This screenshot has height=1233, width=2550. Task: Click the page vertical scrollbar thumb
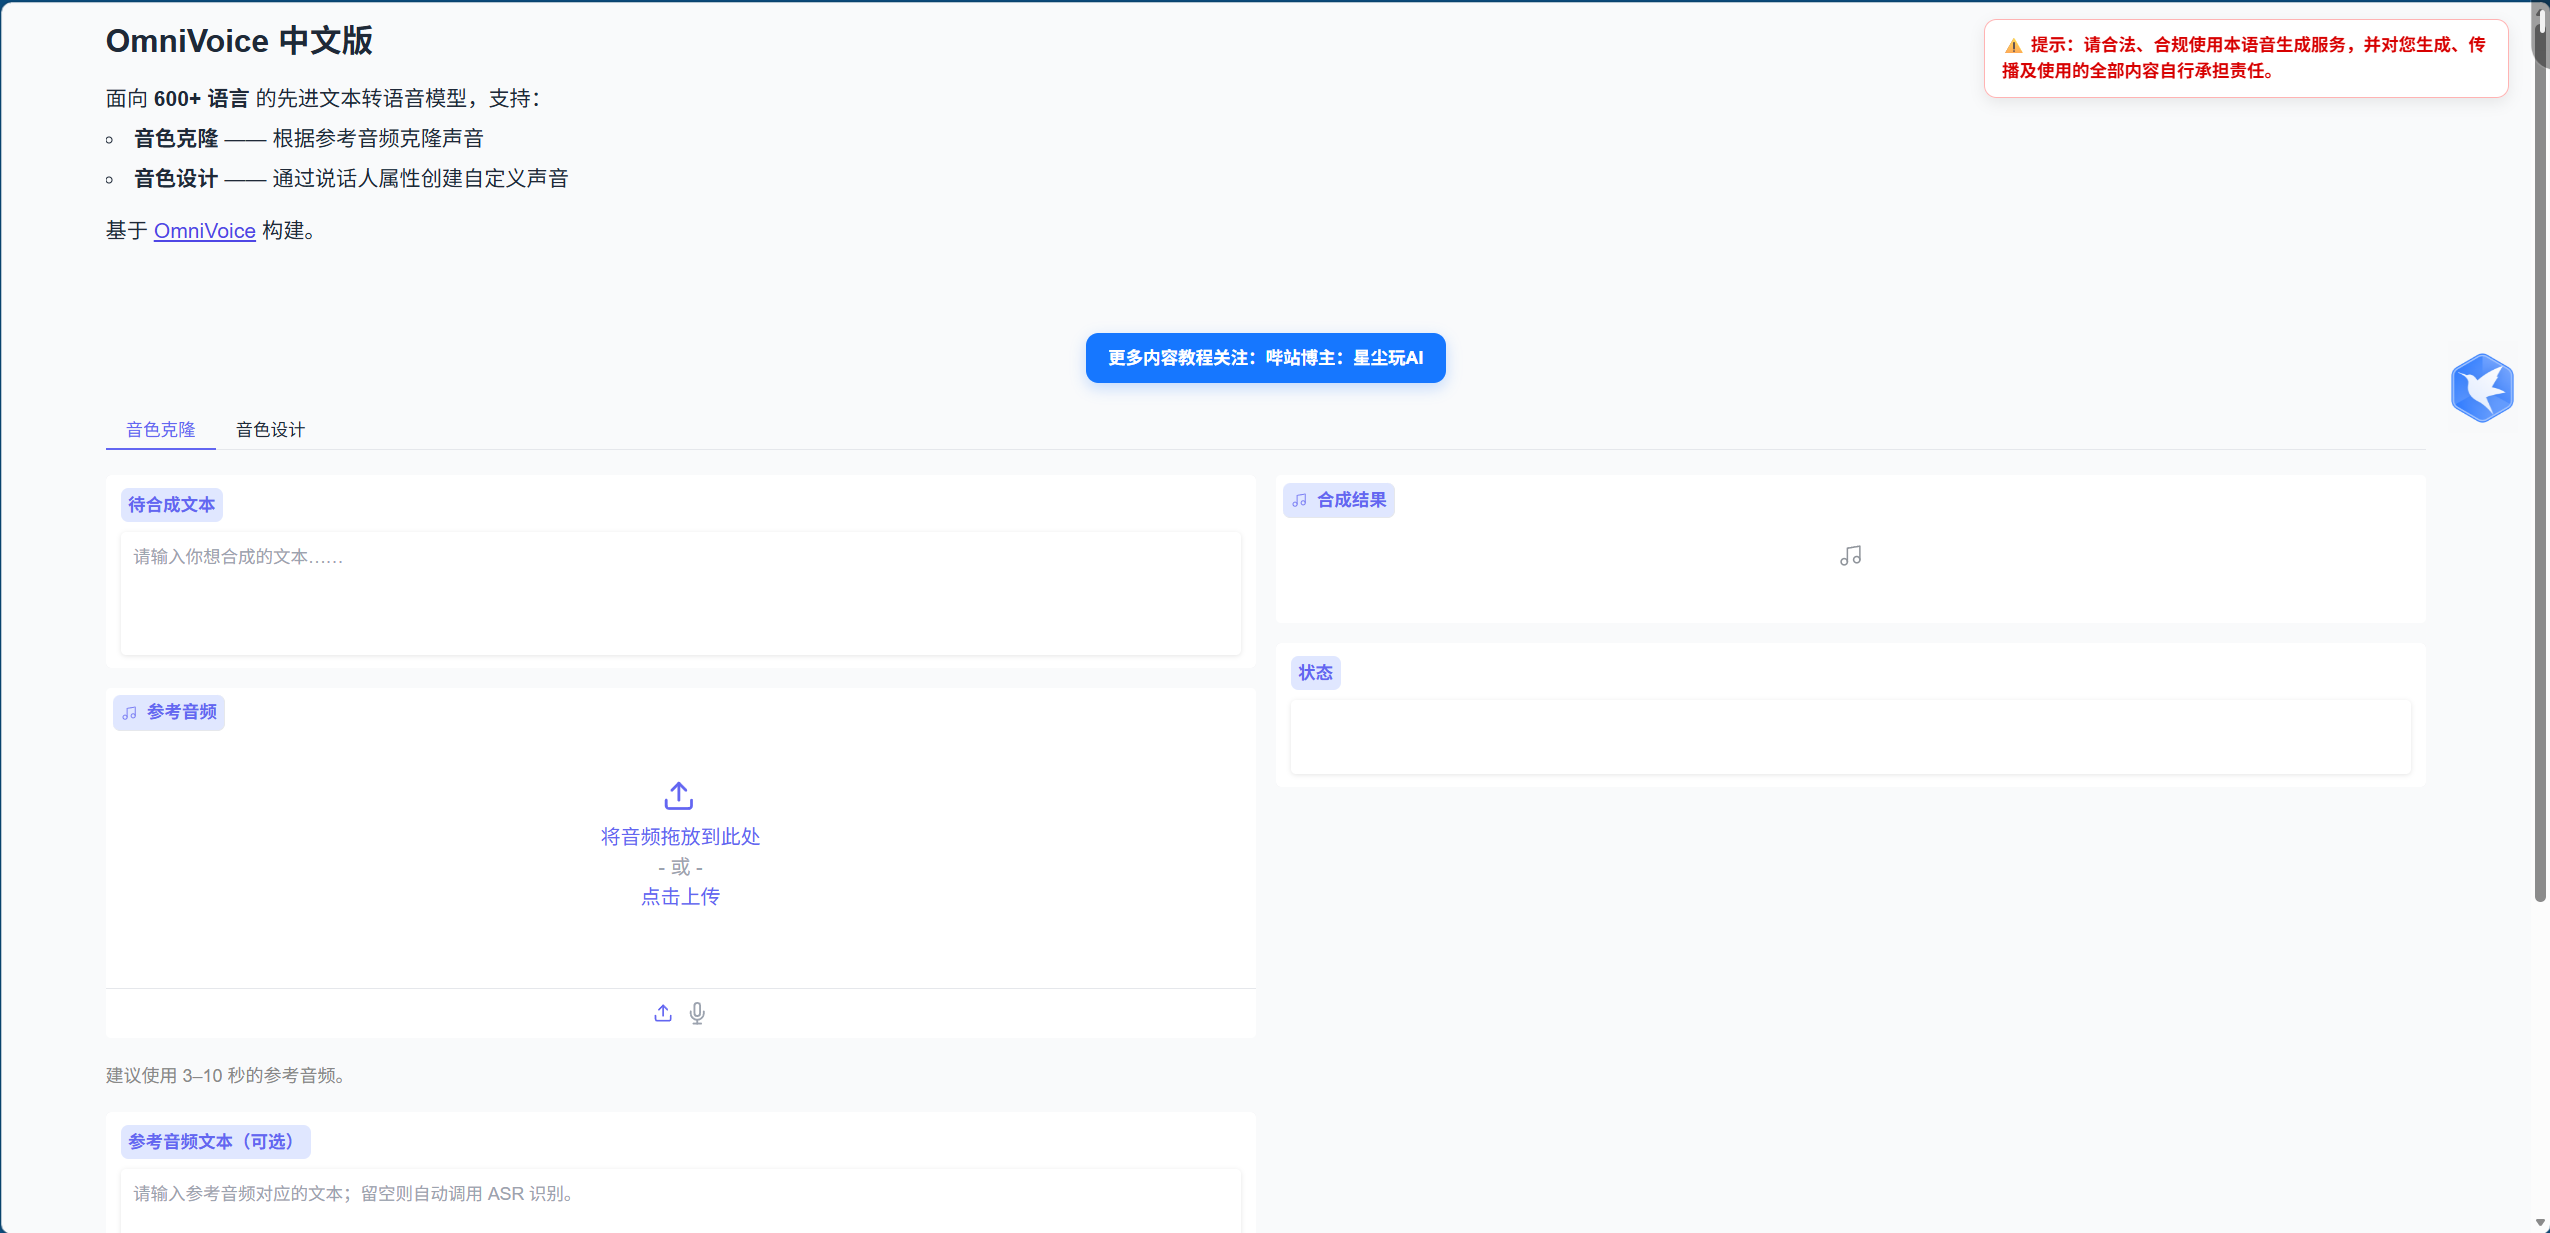2541,460
